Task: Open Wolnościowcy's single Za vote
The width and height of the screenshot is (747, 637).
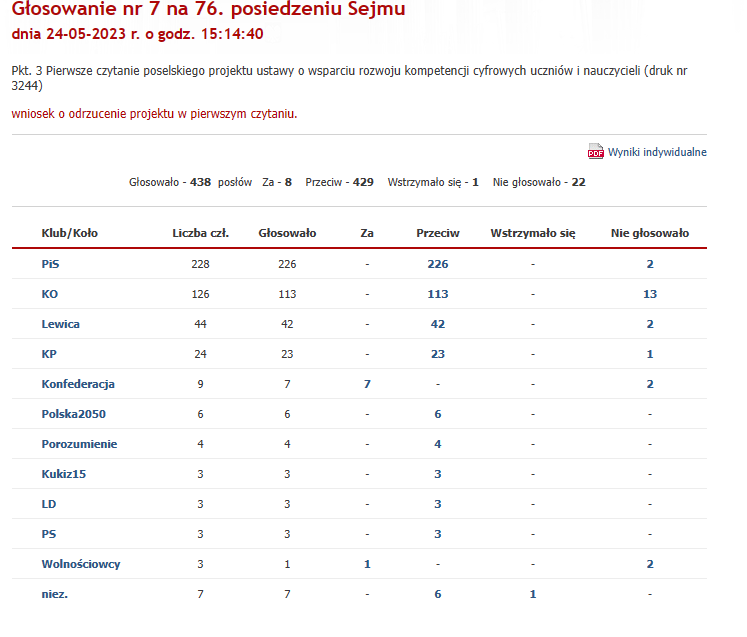Action: 367,564
